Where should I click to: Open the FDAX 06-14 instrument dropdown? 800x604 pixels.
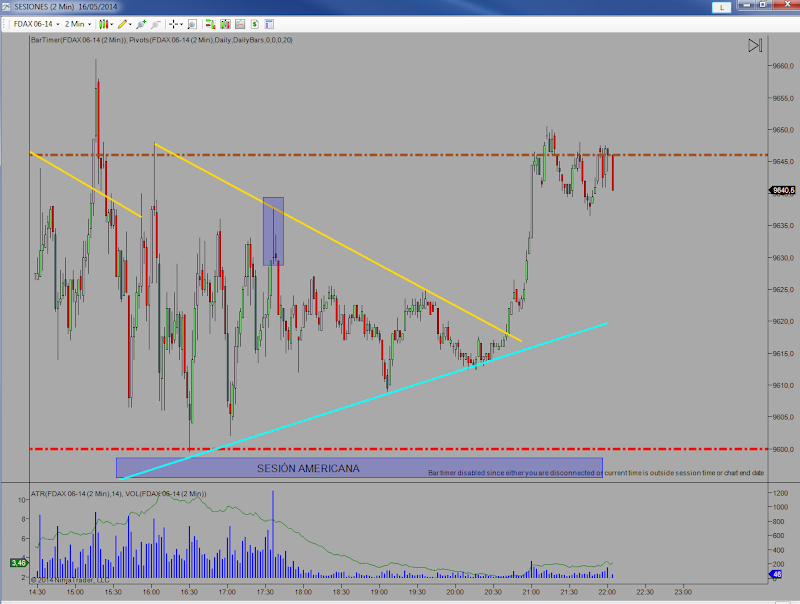tap(36, 24)
